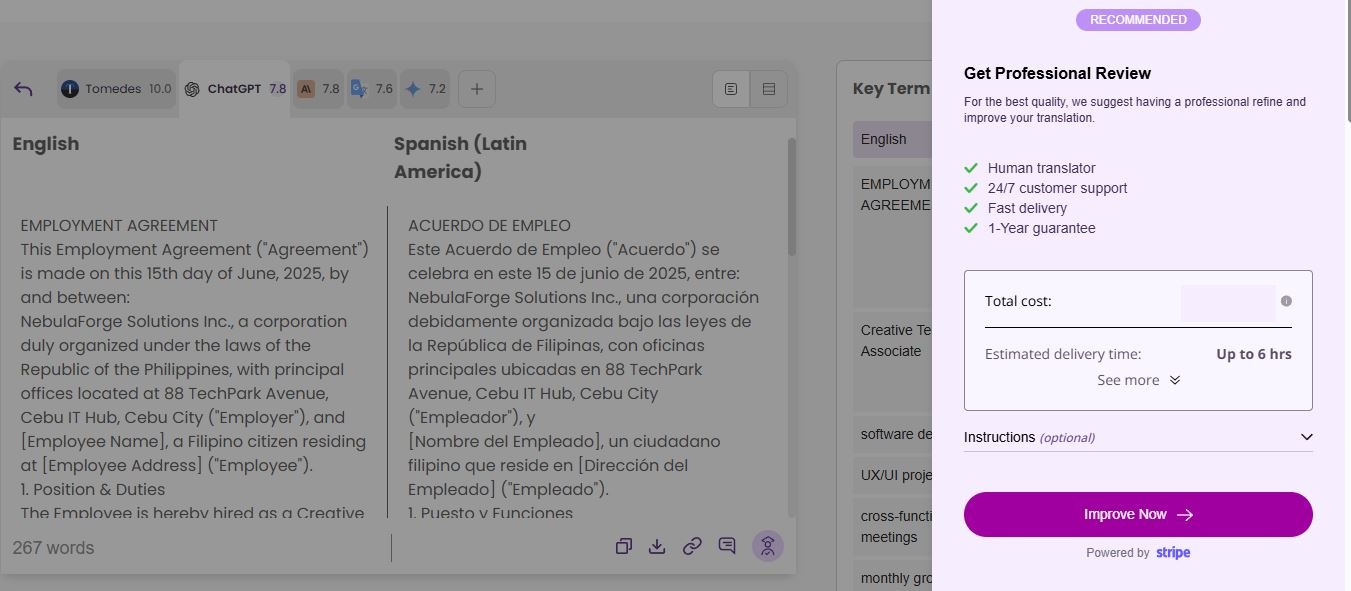
Task: Expand the Instructions optional section
Action: pyautogui.click(x=1138, y=437)
